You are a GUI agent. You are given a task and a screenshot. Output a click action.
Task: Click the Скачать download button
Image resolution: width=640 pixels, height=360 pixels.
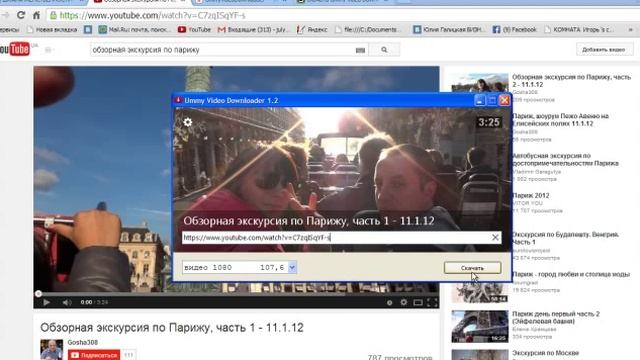(472, 268)
